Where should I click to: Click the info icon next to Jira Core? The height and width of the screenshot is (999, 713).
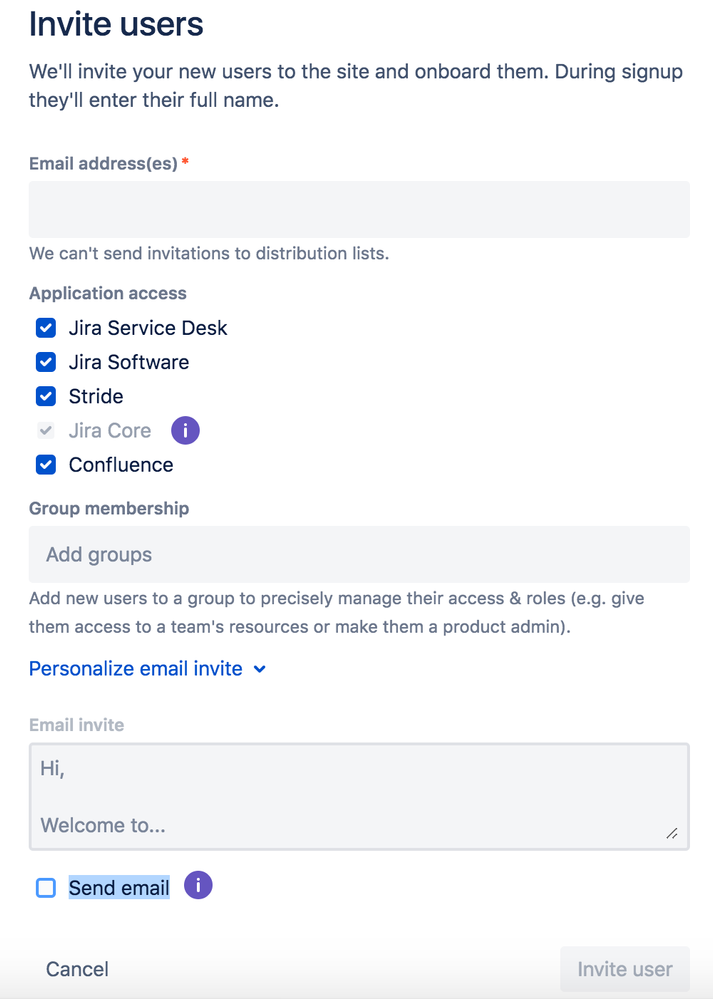coord(185,430)
